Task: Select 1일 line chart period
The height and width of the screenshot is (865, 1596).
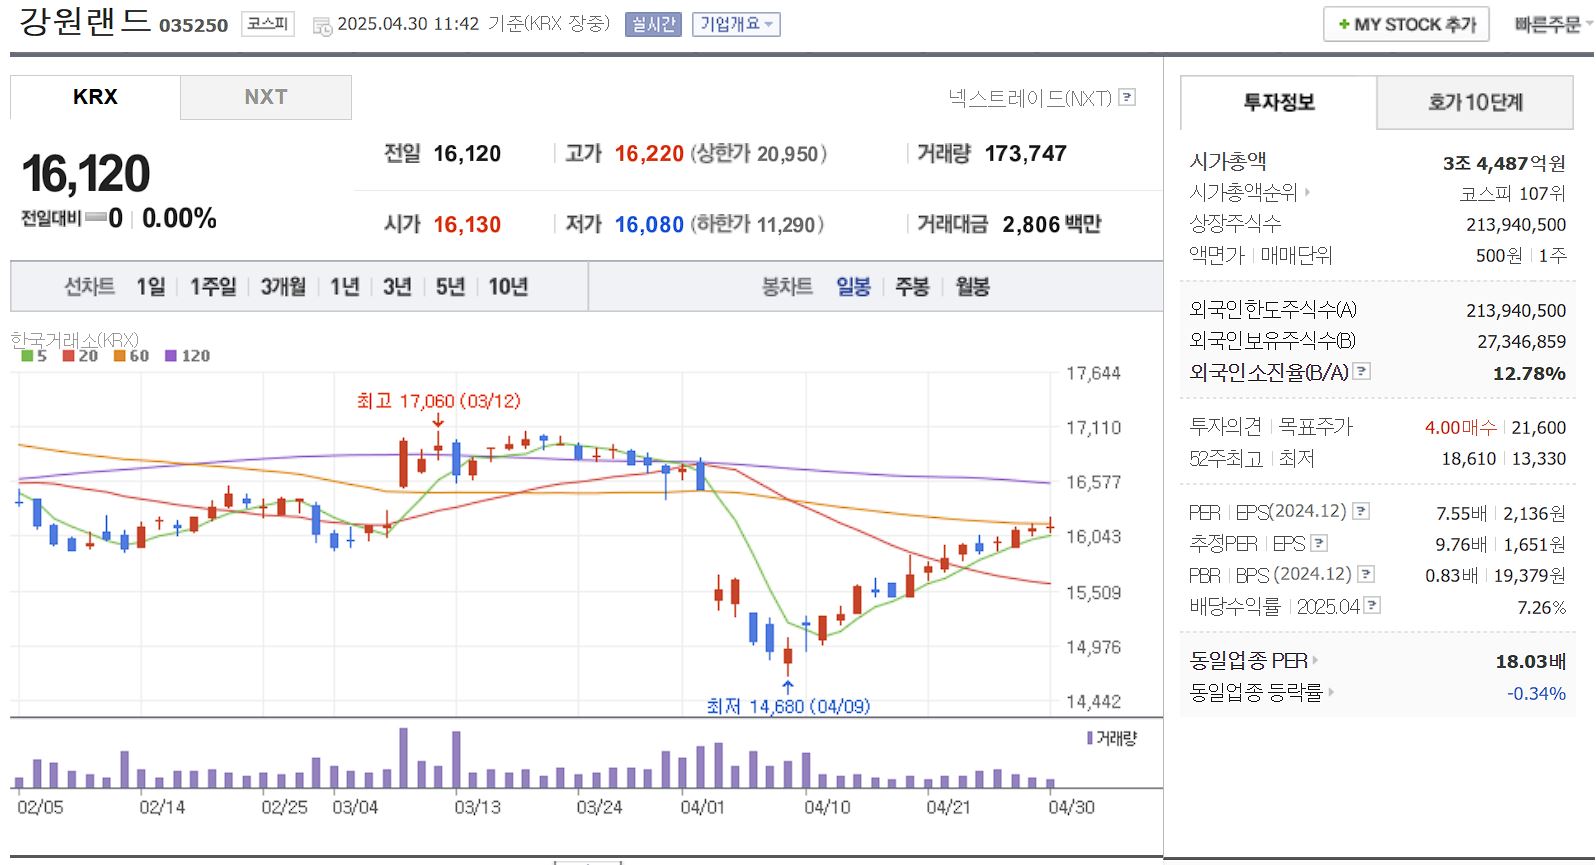Action: [x=151, y=287]
